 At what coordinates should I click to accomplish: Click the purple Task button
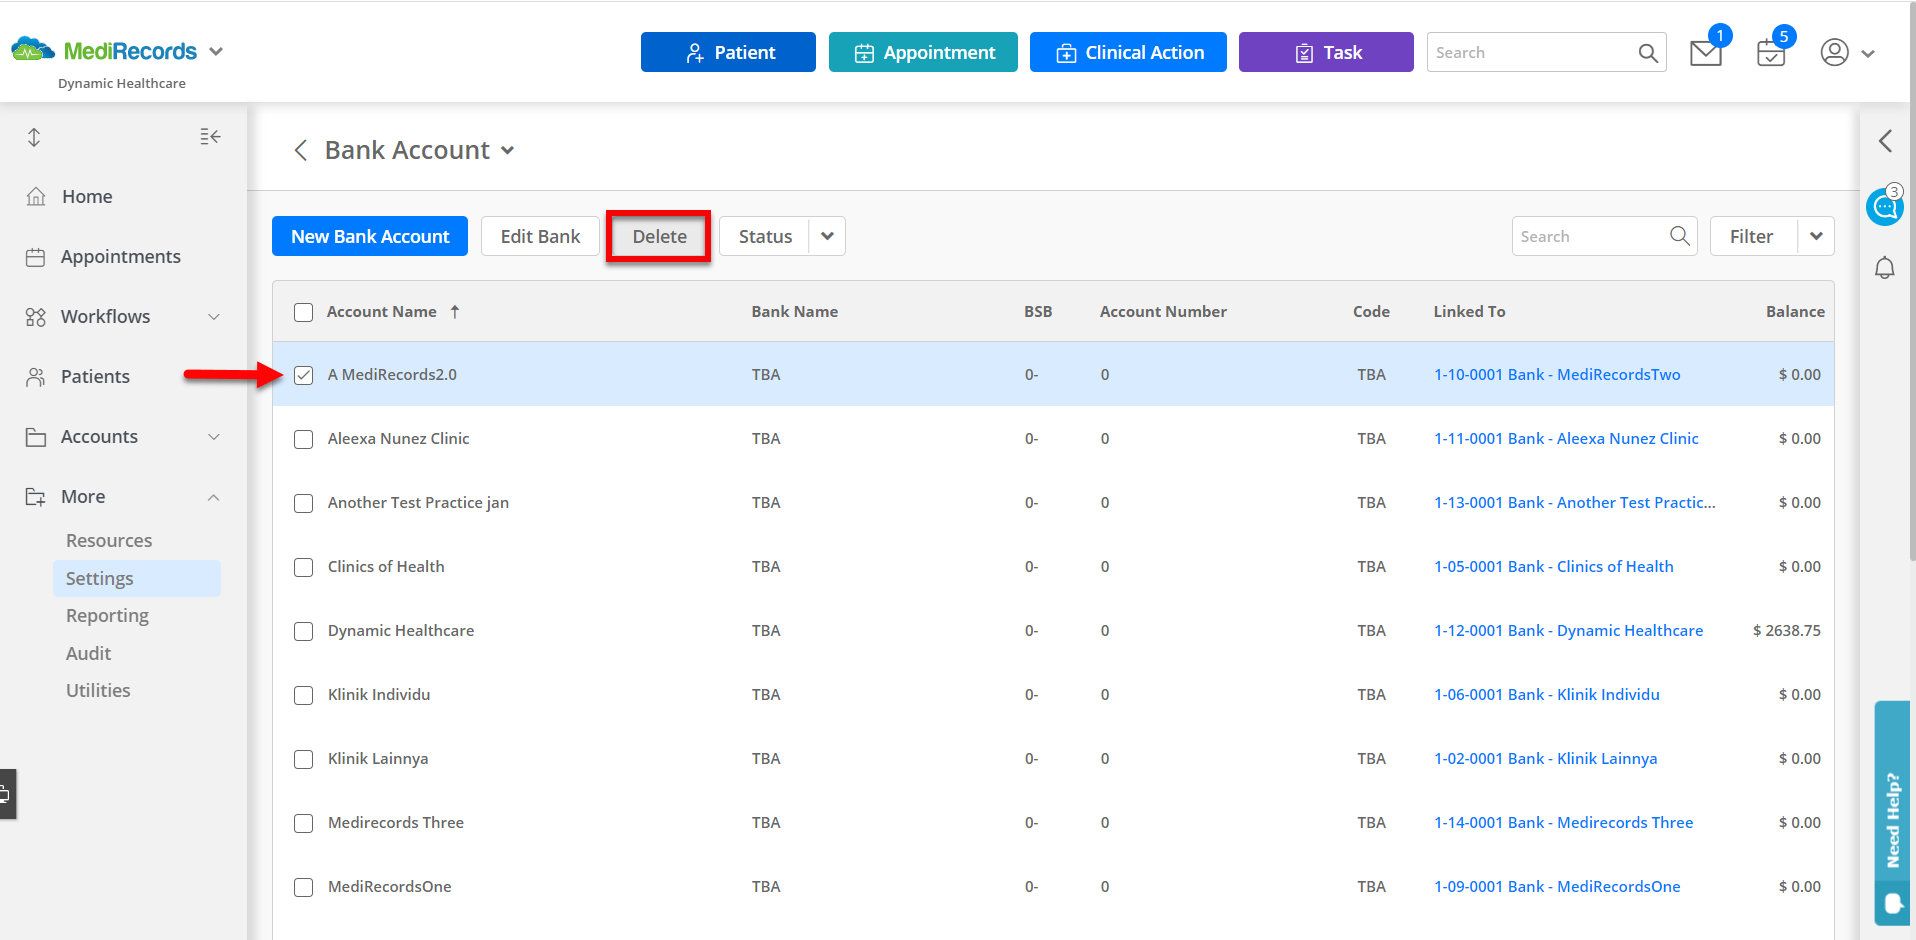click(1326, 52)
